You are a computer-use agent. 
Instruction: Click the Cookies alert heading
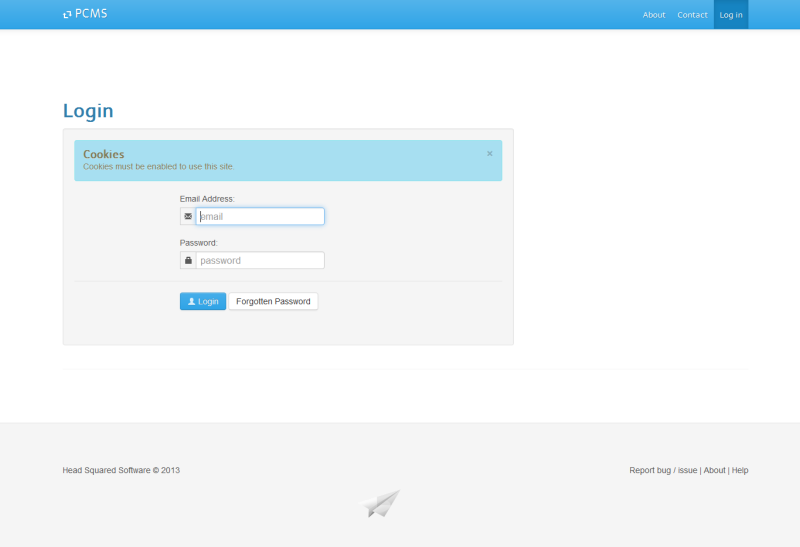point(104,154)
